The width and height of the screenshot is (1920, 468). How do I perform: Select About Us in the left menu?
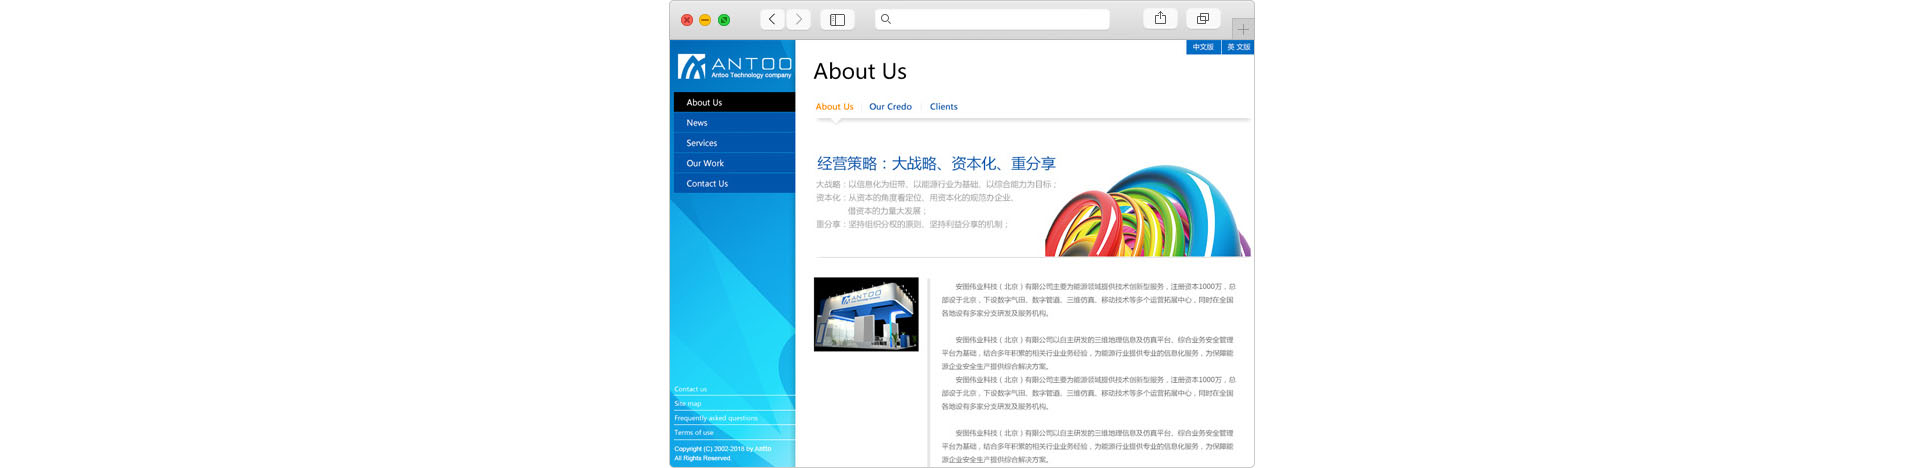[x=734, y=102]
